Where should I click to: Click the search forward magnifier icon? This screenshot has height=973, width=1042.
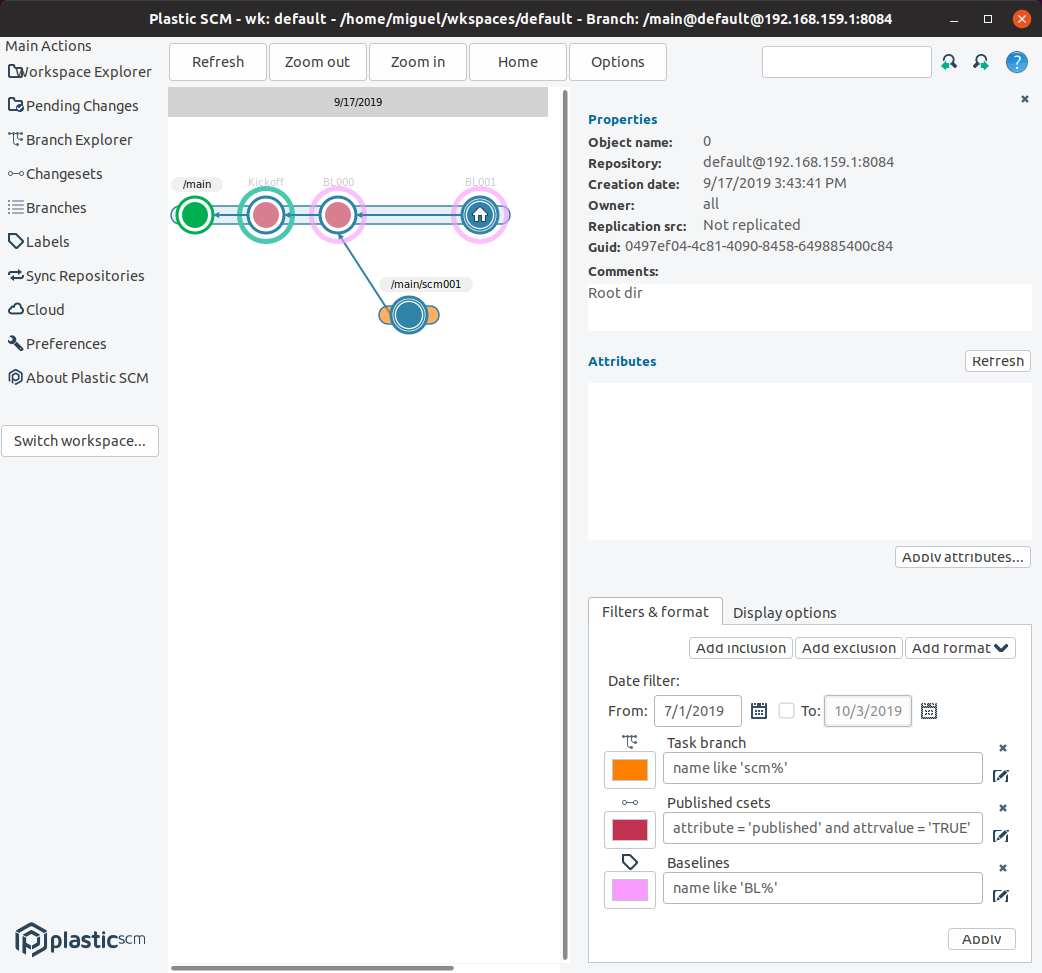click(x=981, y=61)
